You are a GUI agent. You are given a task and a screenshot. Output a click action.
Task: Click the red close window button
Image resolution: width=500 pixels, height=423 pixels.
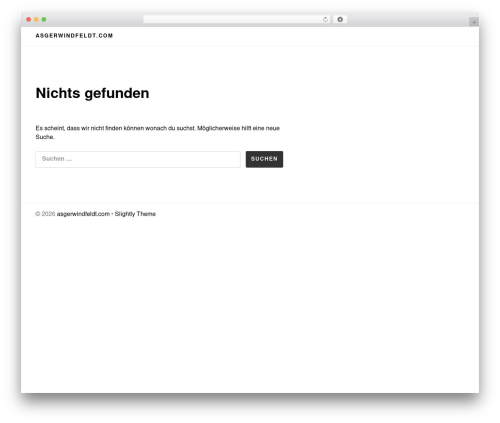pos(29,19)
